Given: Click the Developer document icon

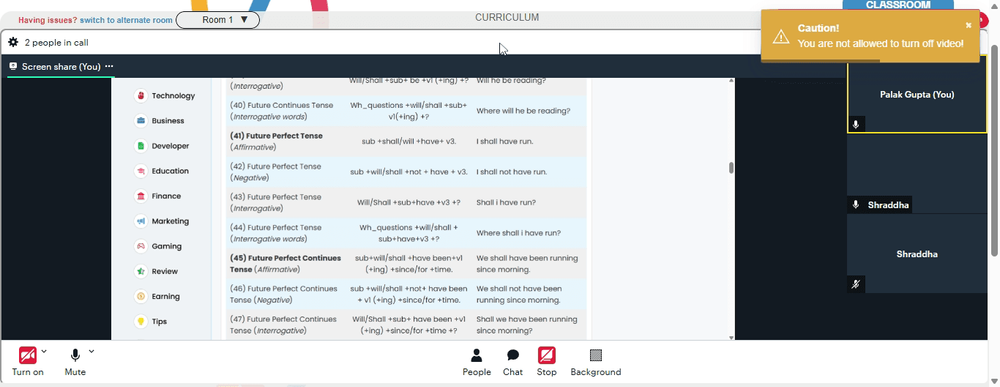Looking at the screenshot, I should [x=140, y=146].
